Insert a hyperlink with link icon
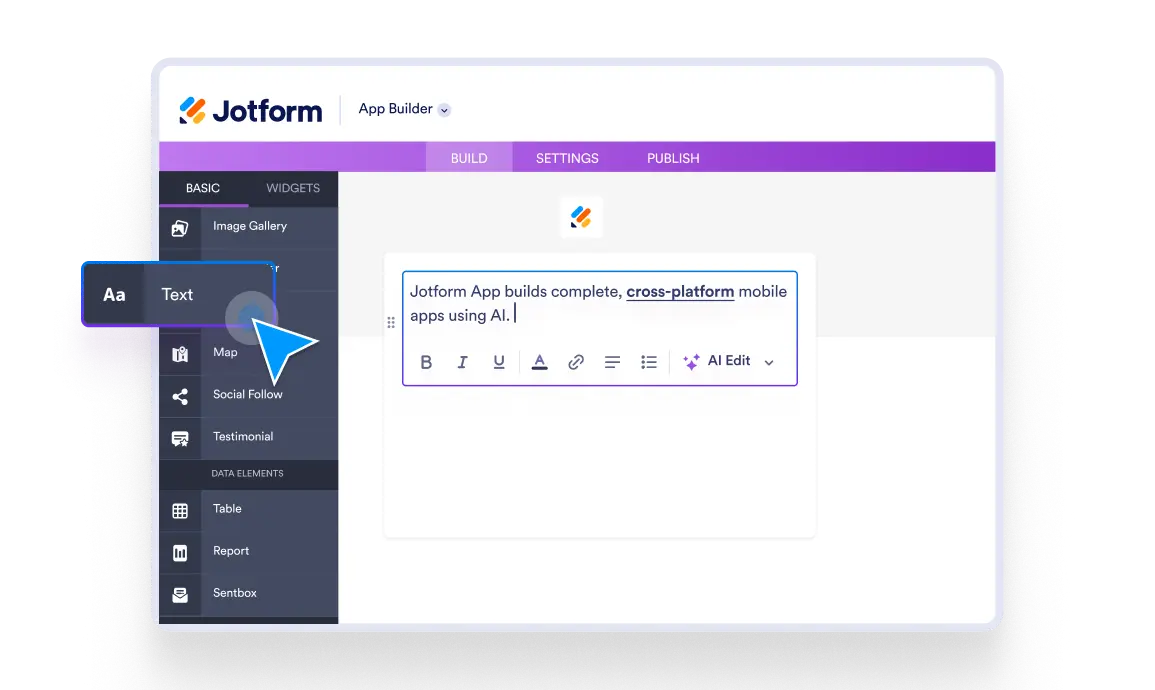 (x=576, y=362)
